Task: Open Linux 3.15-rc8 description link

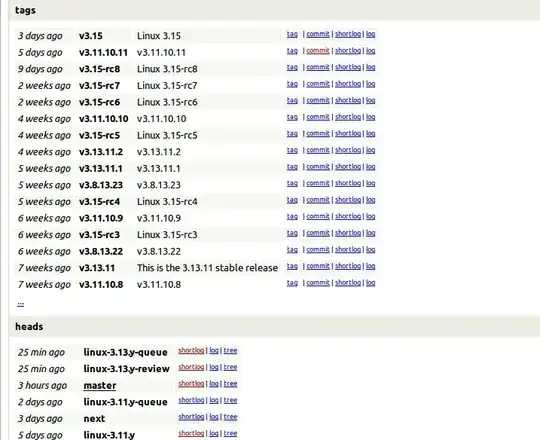Action: pos(167,69)
